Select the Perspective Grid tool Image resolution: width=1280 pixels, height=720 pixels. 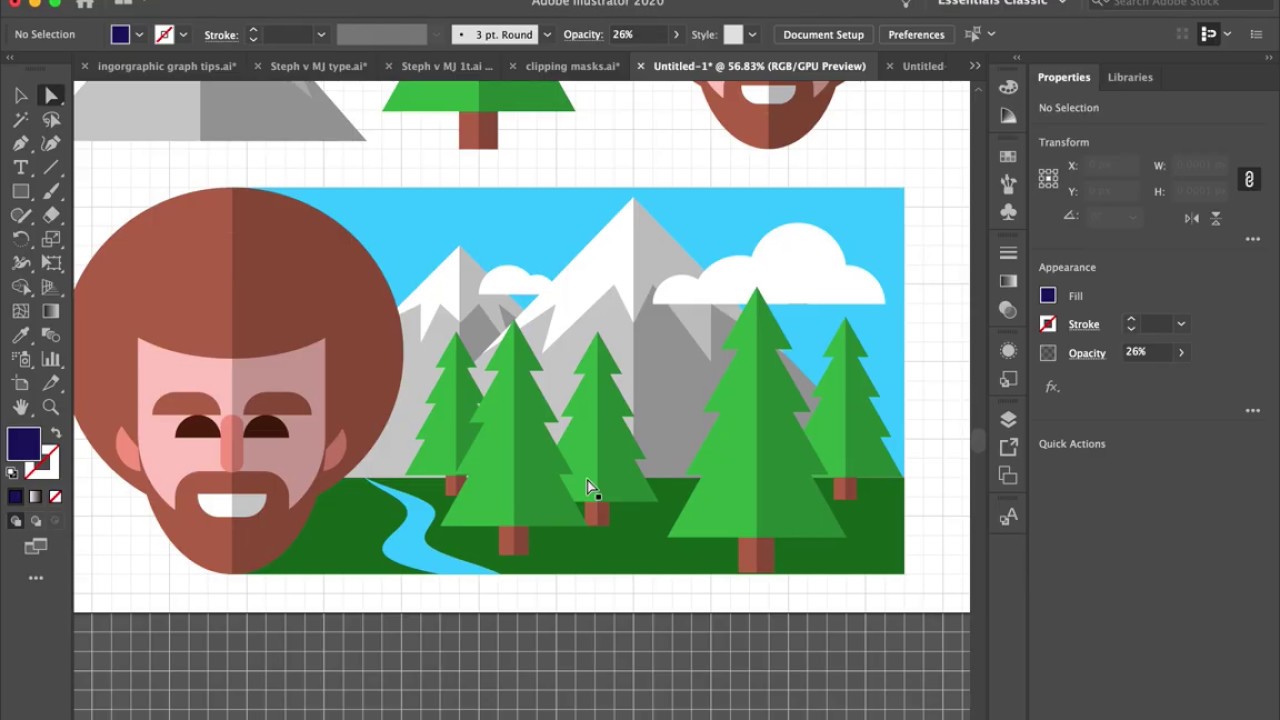[x=51, y=287]
